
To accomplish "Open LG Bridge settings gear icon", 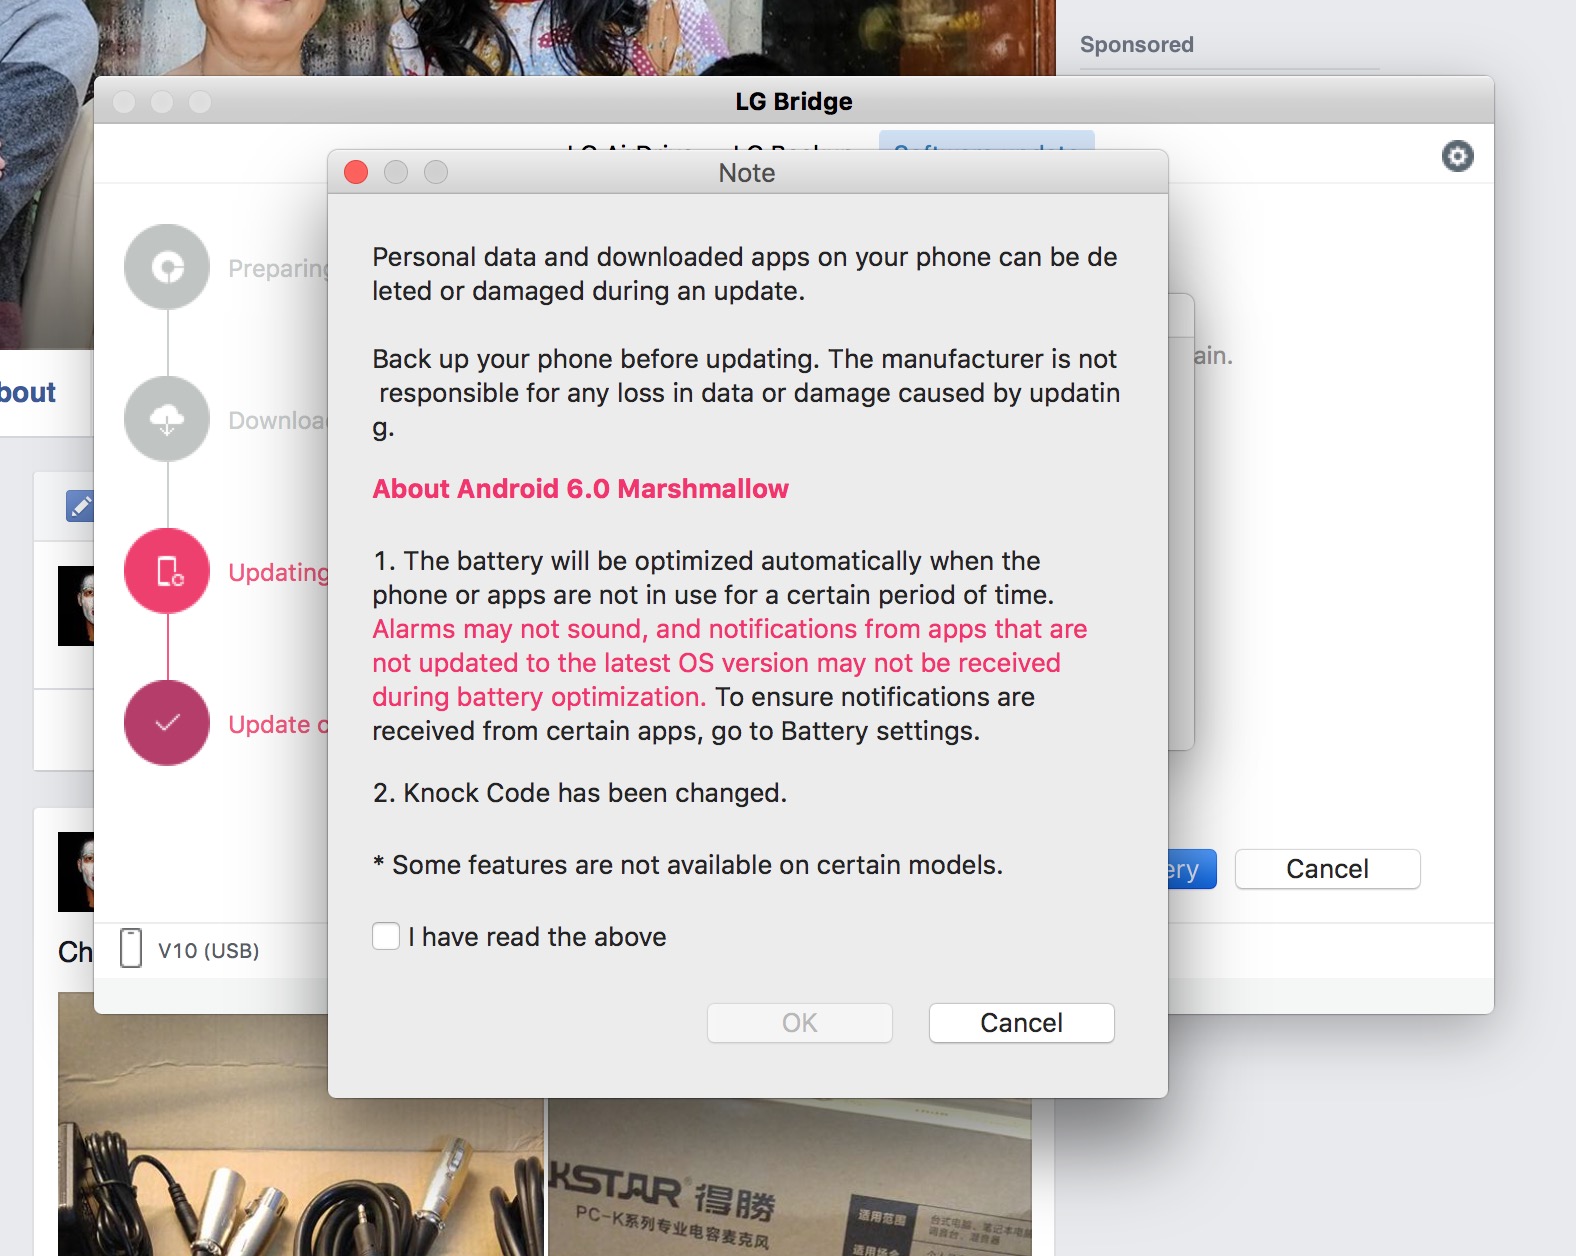I will 1457,156.
